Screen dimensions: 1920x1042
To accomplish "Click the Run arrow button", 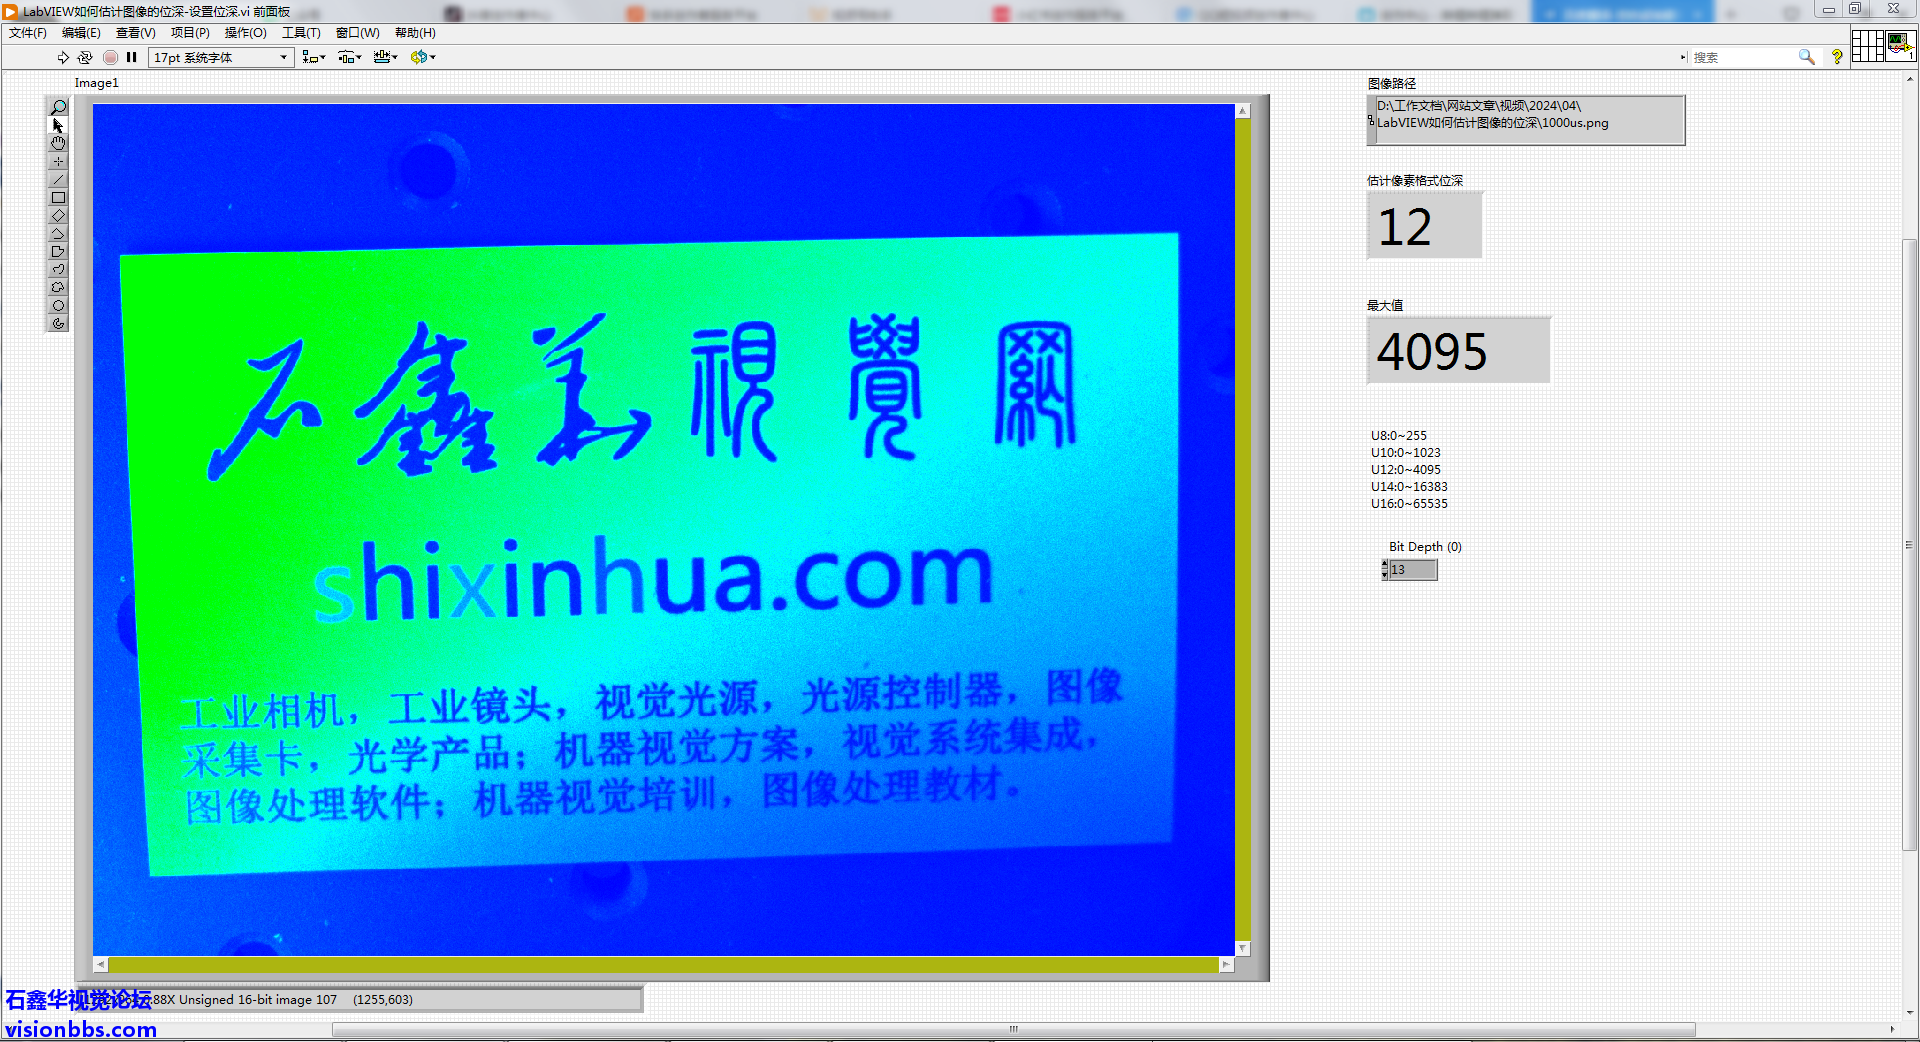I will [x=63, y=58].
